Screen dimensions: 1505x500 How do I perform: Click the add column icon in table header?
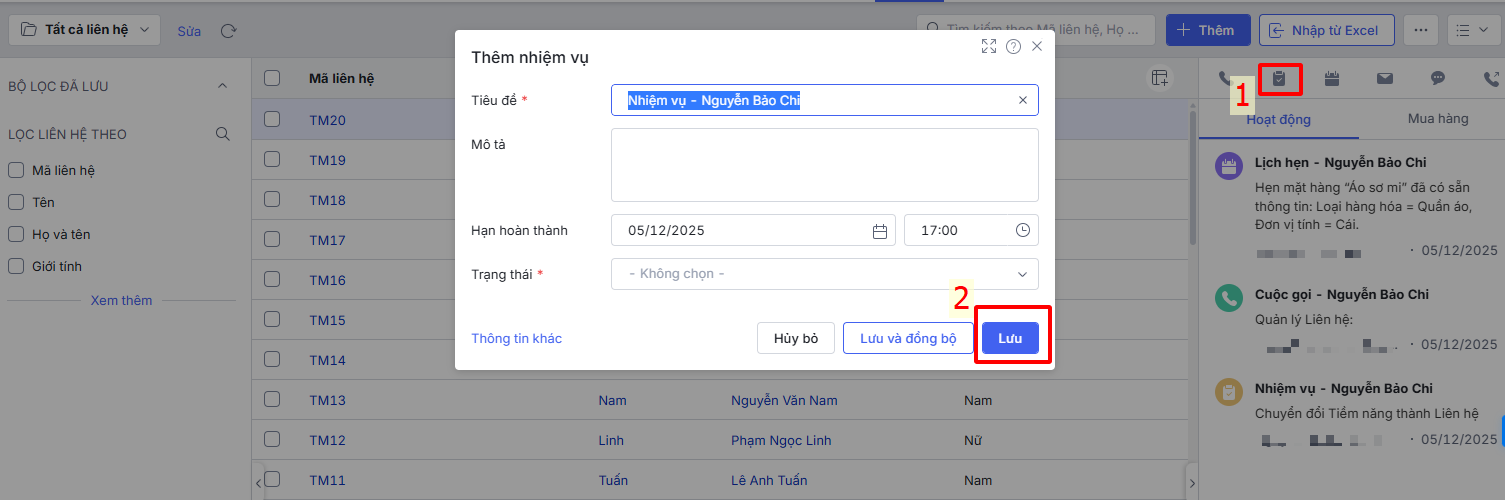click(1159, 79)
